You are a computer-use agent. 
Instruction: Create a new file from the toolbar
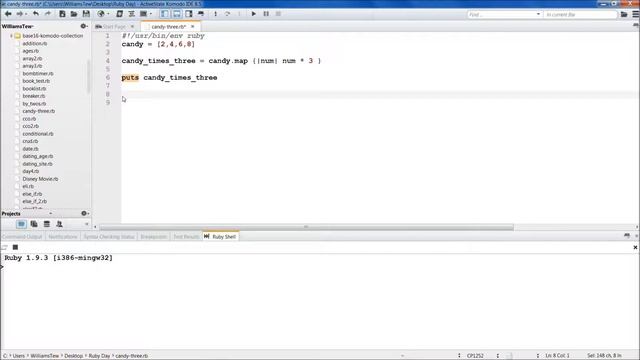(x=62, y=14)
